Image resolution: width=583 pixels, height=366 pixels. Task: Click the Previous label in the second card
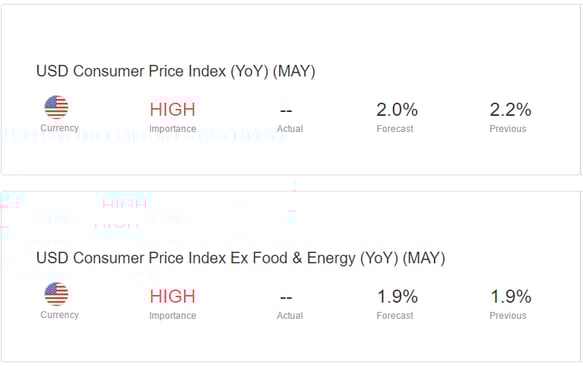coord(508,315)
